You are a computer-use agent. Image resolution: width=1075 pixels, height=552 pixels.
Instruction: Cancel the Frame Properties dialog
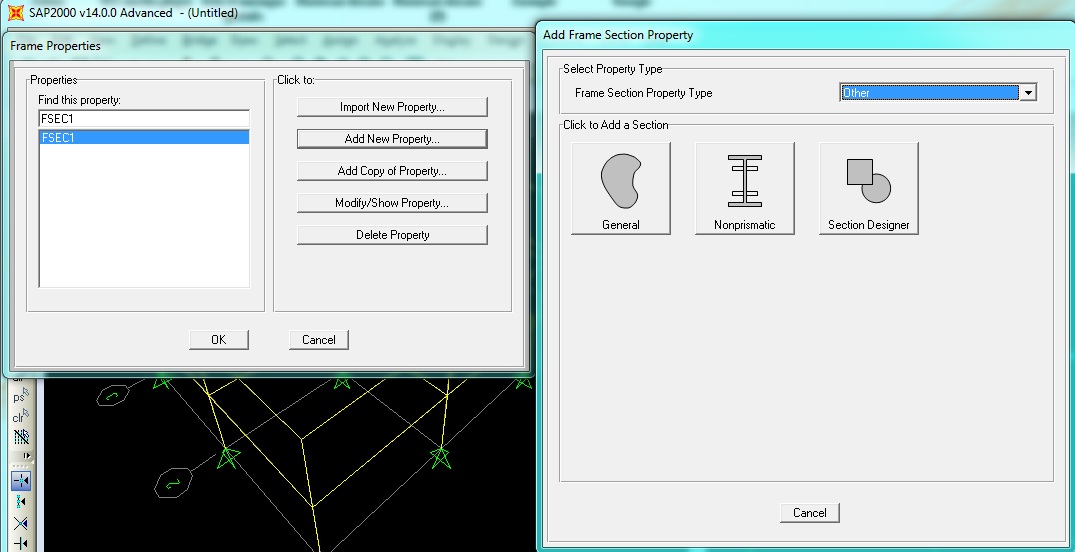click(x=319, y=339)
